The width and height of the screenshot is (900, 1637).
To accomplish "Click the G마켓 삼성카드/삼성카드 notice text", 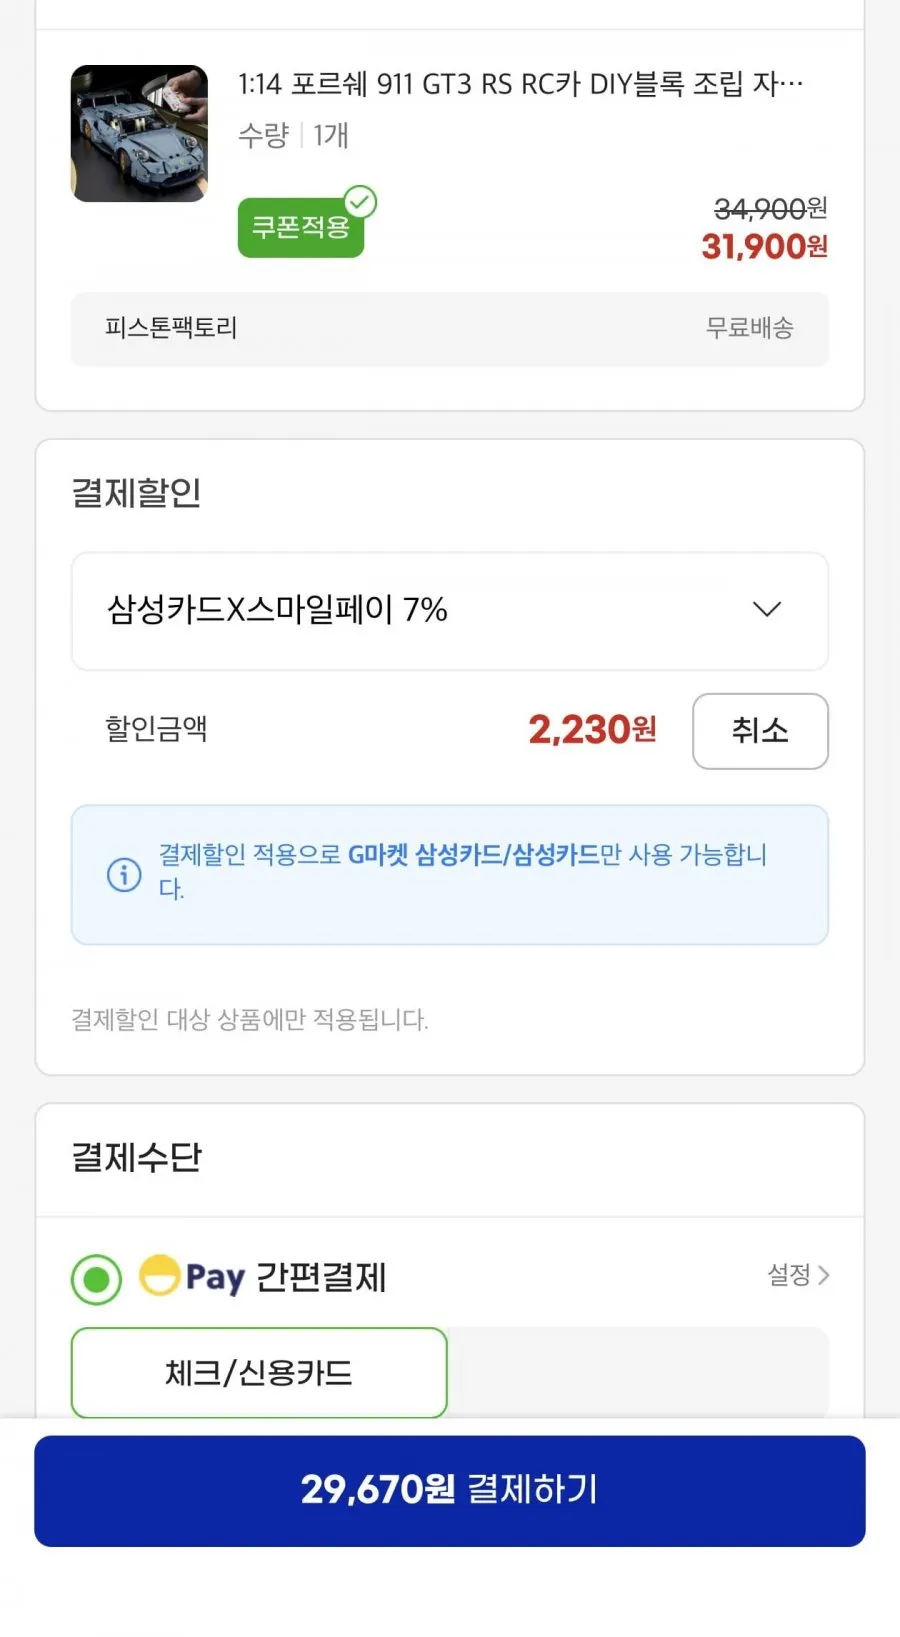I will [473, 855].
